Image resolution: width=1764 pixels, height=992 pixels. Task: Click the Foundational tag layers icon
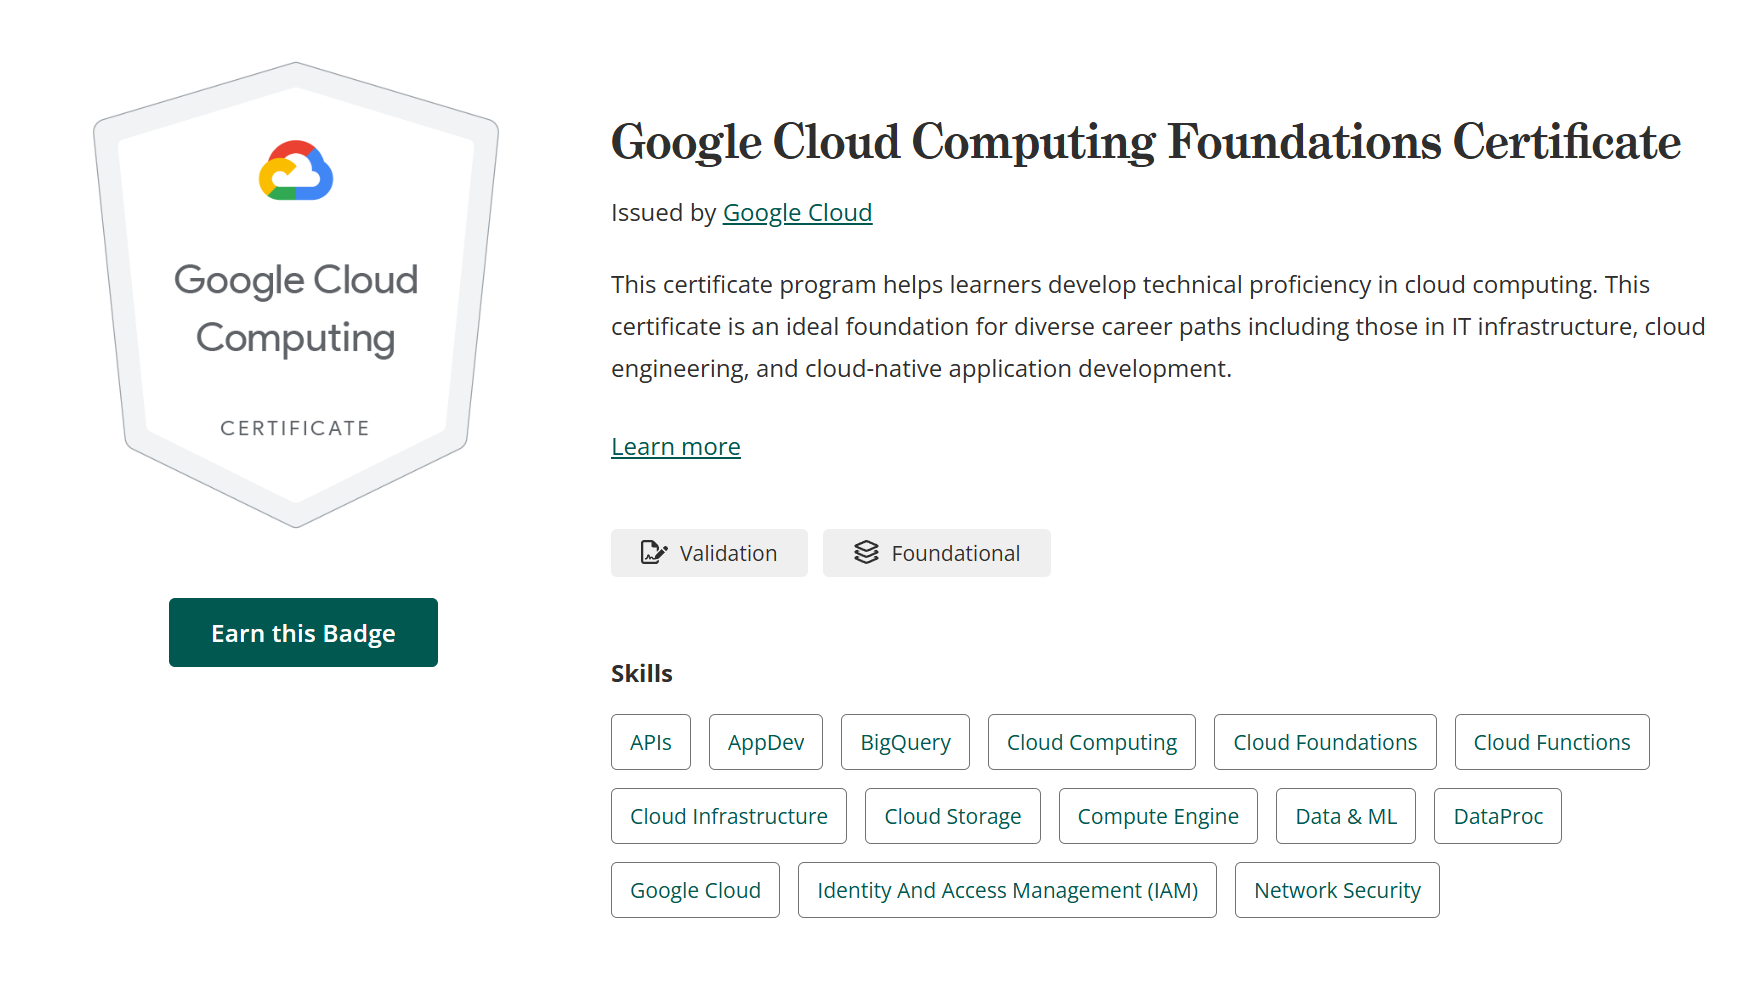tap(866, 552)
